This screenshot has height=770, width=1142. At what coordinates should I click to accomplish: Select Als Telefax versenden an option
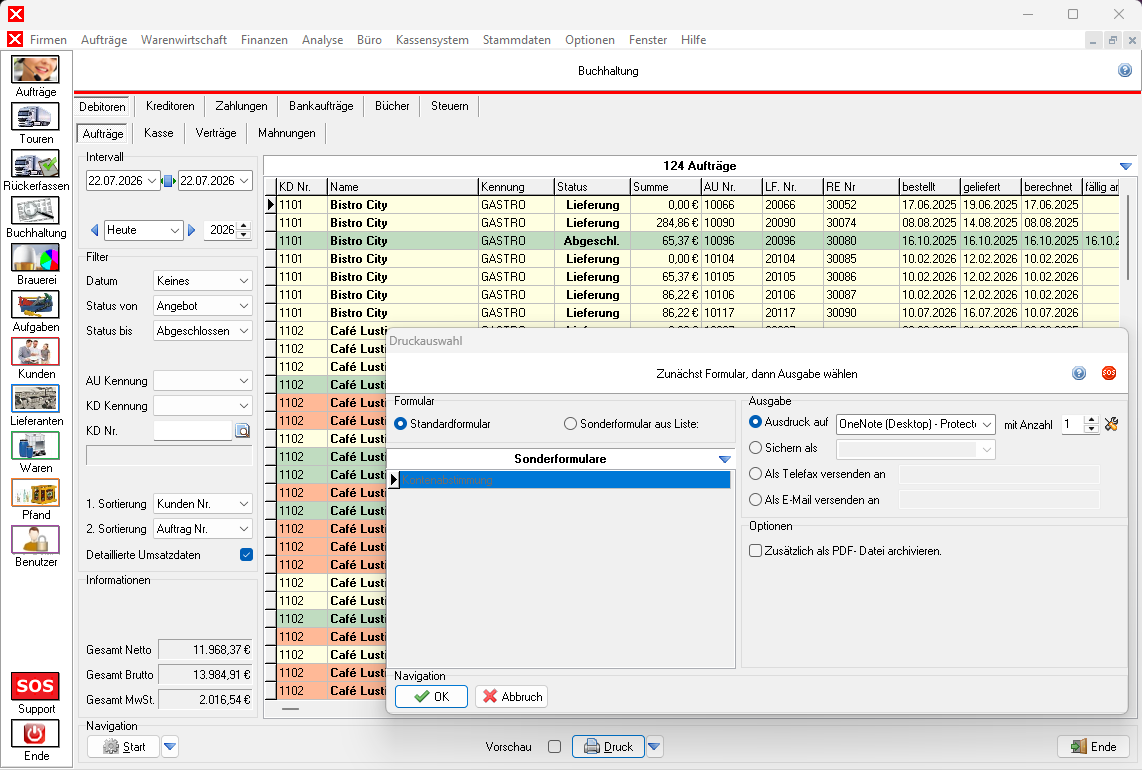(755, 474)
